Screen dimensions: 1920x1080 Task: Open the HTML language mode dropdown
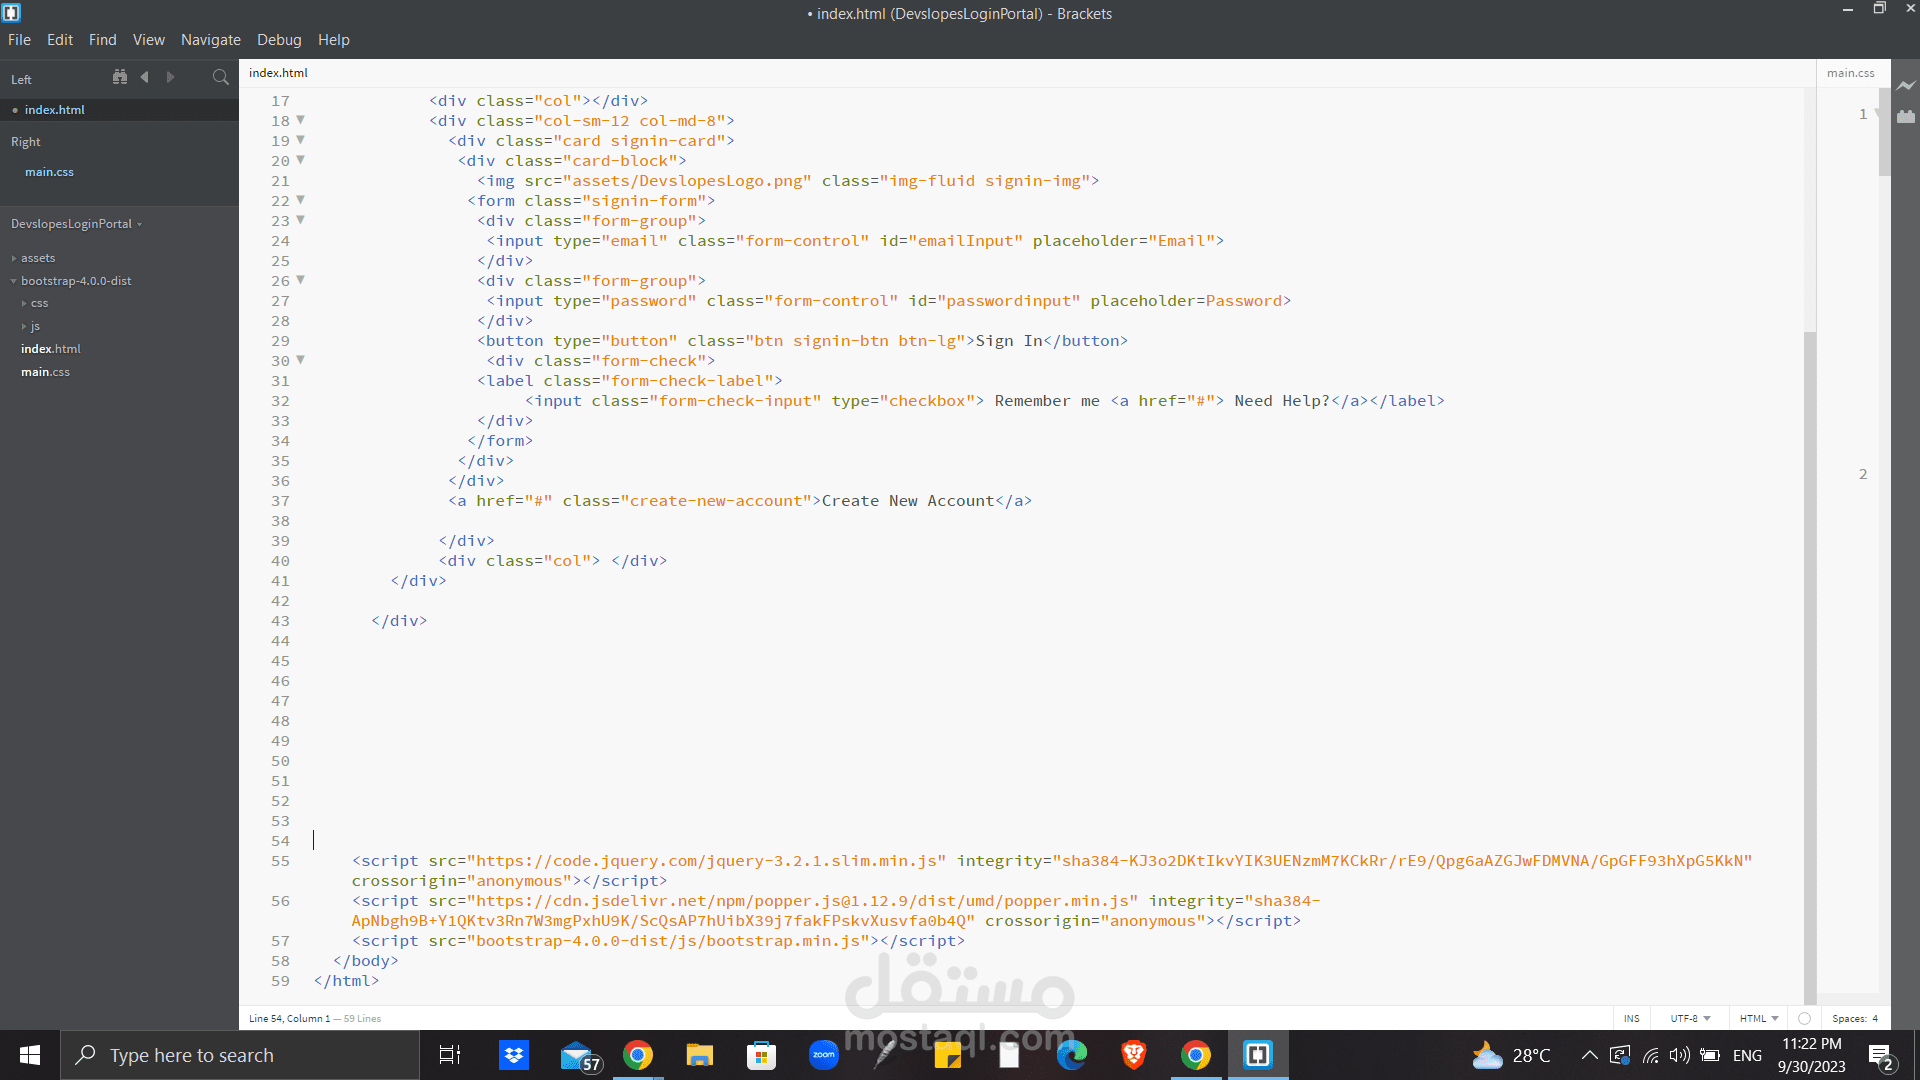1759,1018
